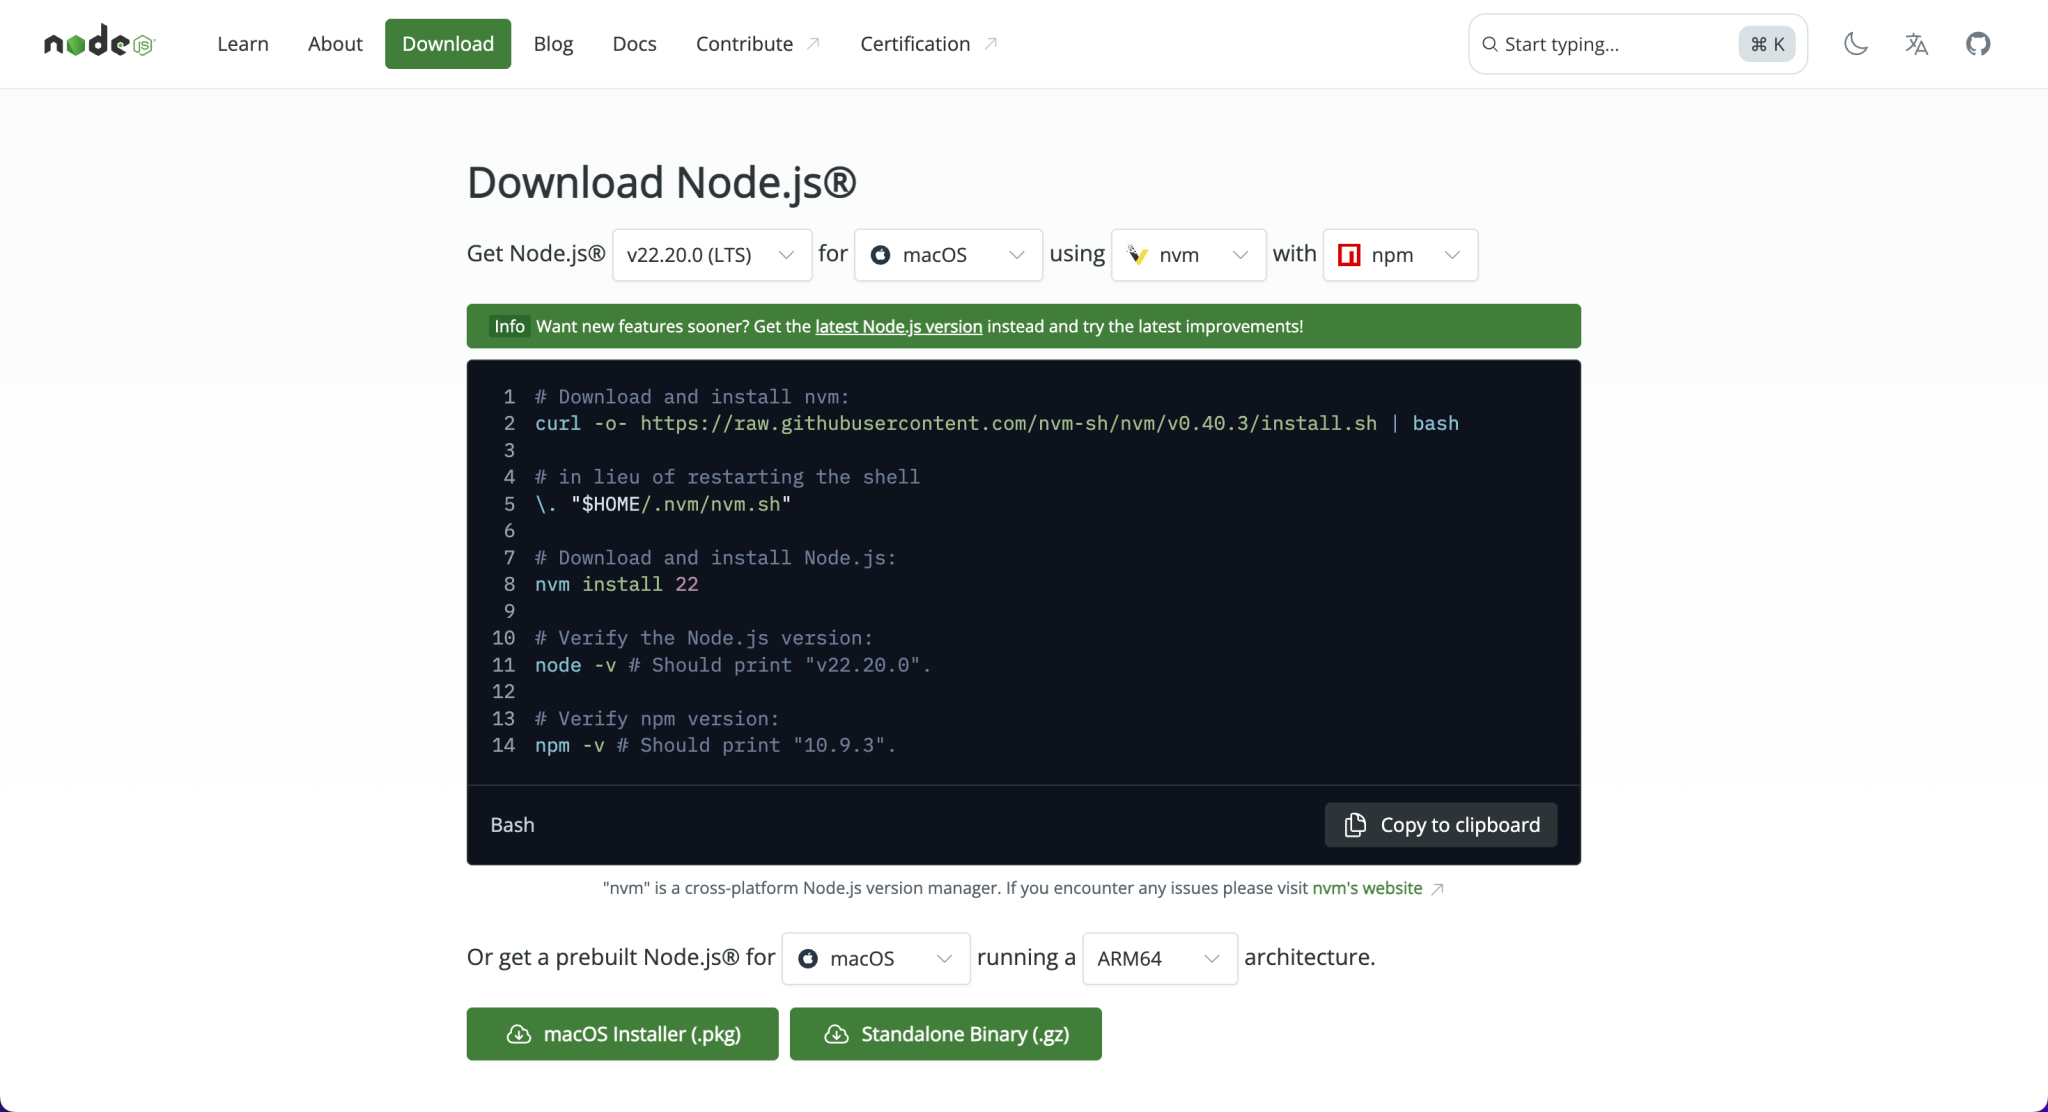This screenshot has width=2048, height=1112.
Task: Click the cloud download icon on Standalone Binary
Action: (836, 1034)
